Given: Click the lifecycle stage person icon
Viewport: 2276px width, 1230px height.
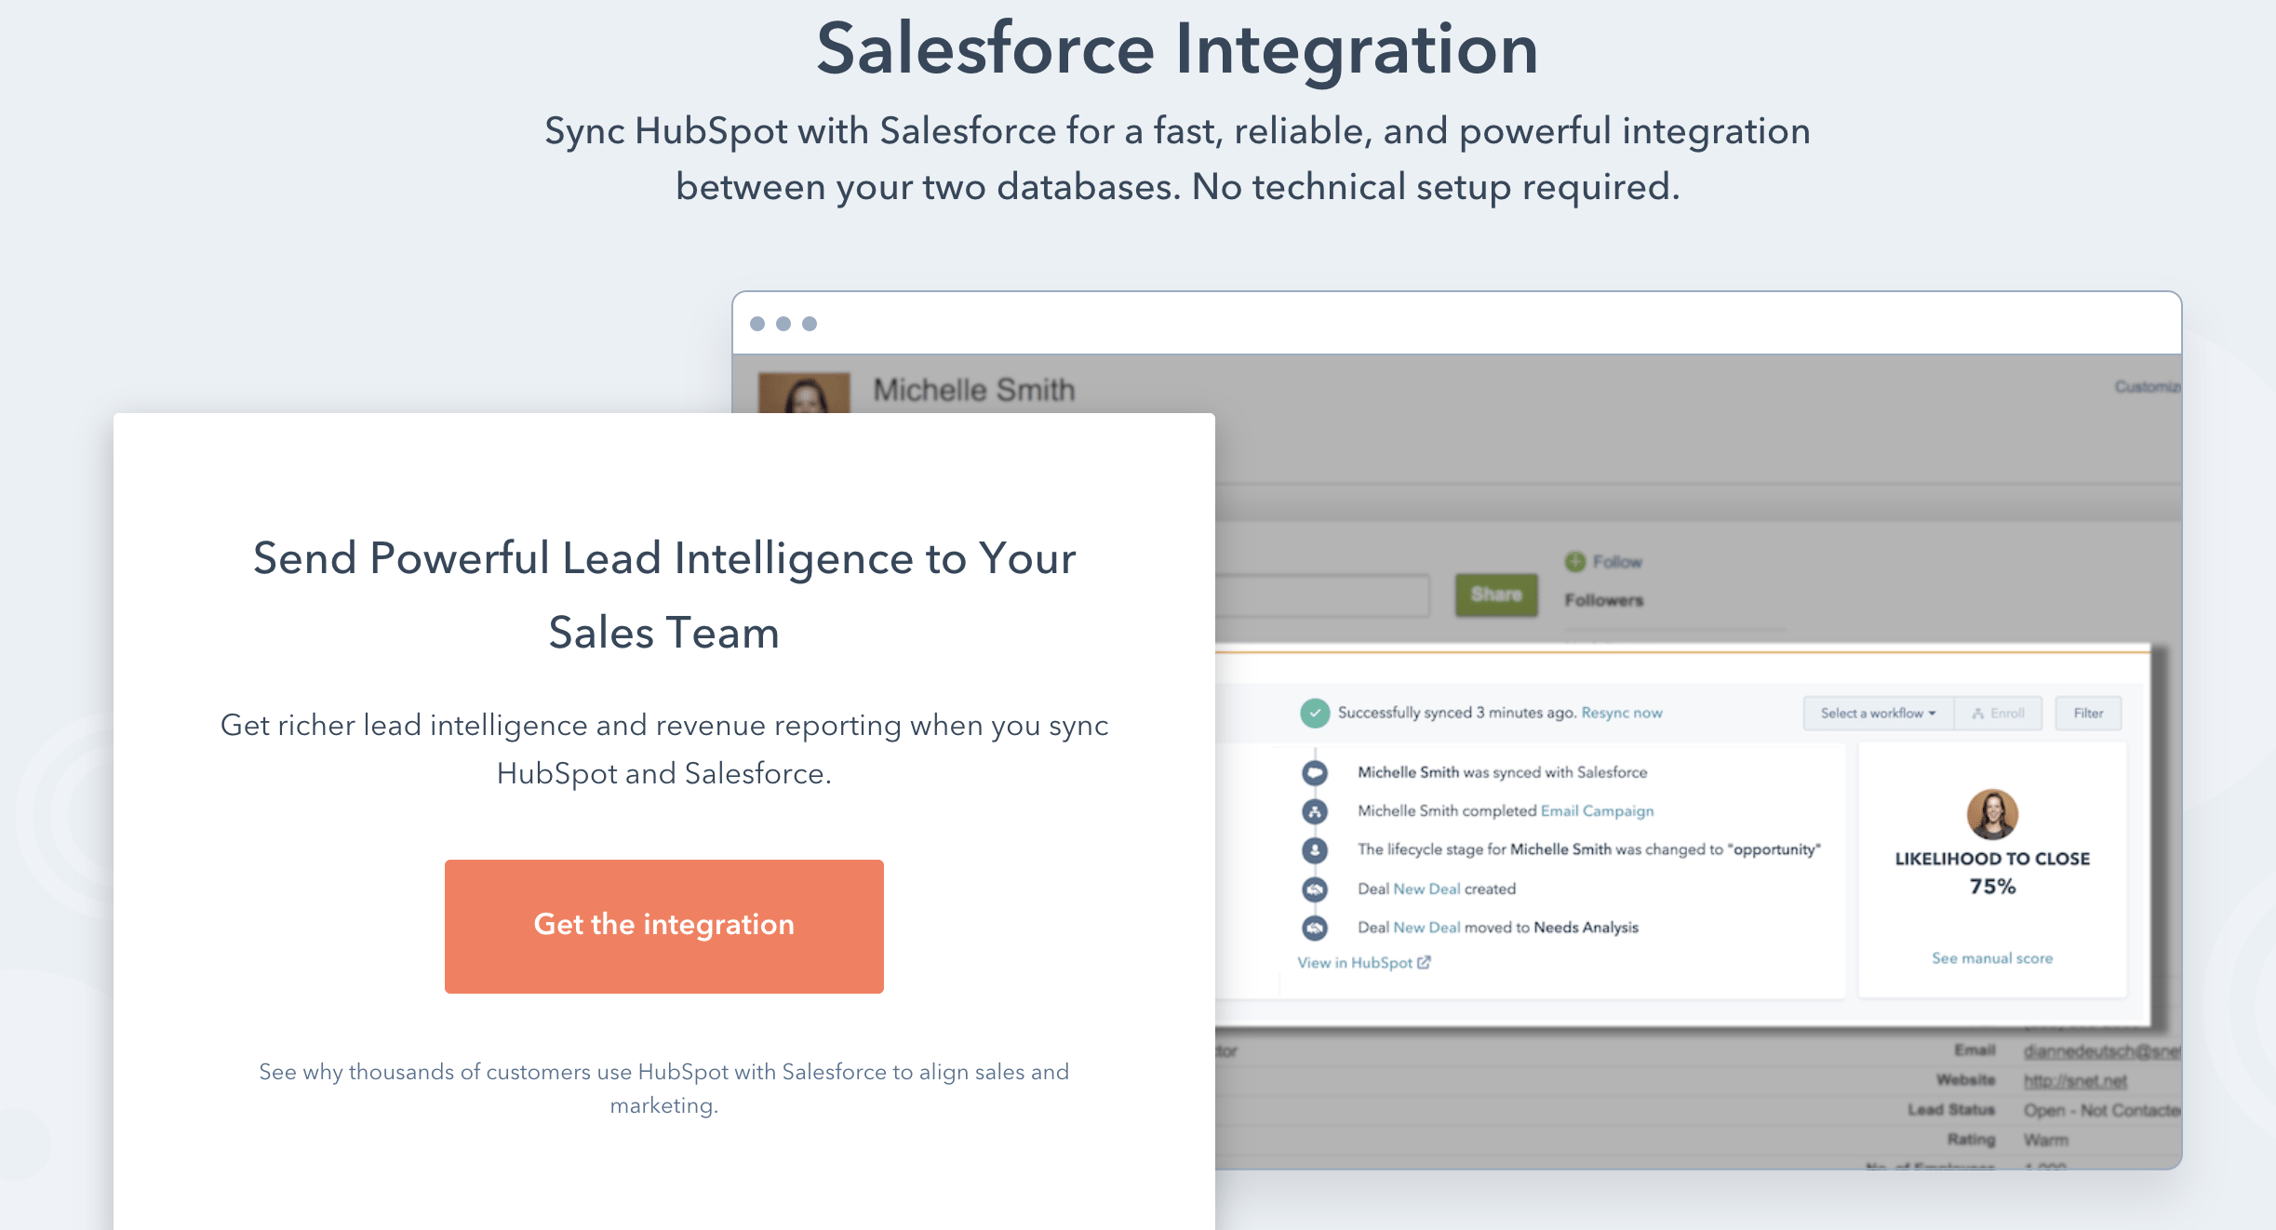Looking at the screenshot, I should click(x=1314, y=850).
